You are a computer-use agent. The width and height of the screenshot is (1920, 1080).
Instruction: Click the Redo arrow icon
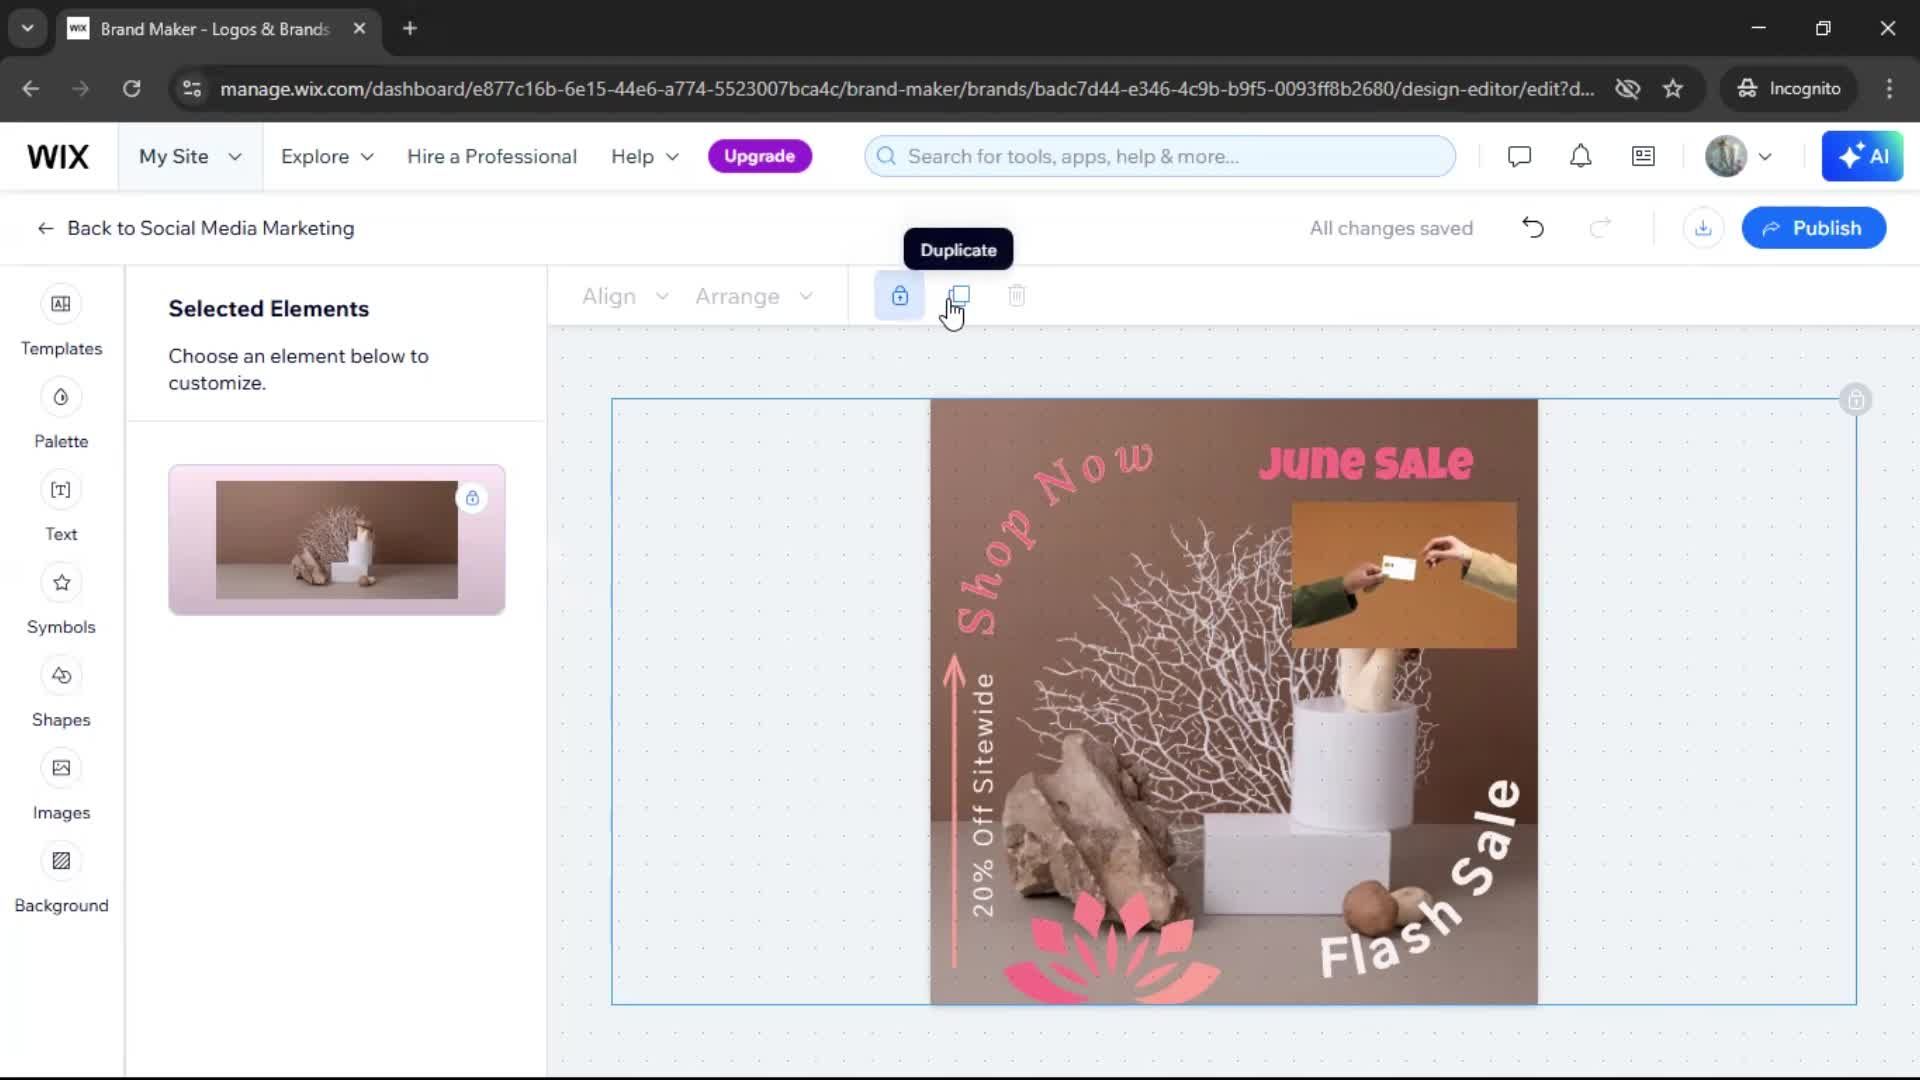tap(1600, 228)
